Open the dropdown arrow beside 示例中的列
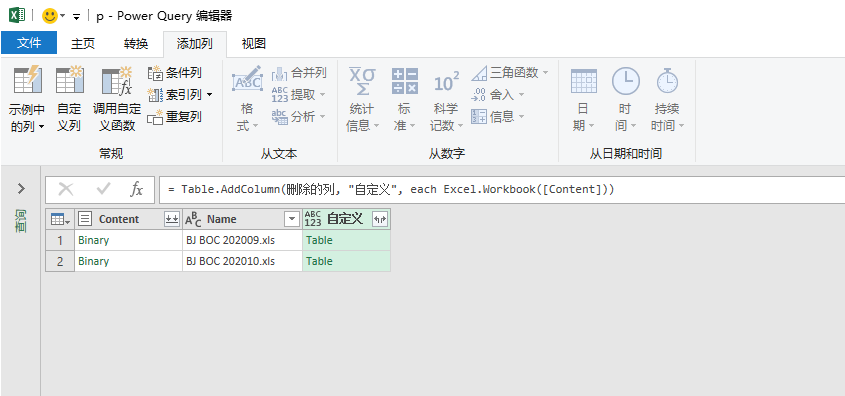This screenshot has width=845, height=396. [41, 128]
